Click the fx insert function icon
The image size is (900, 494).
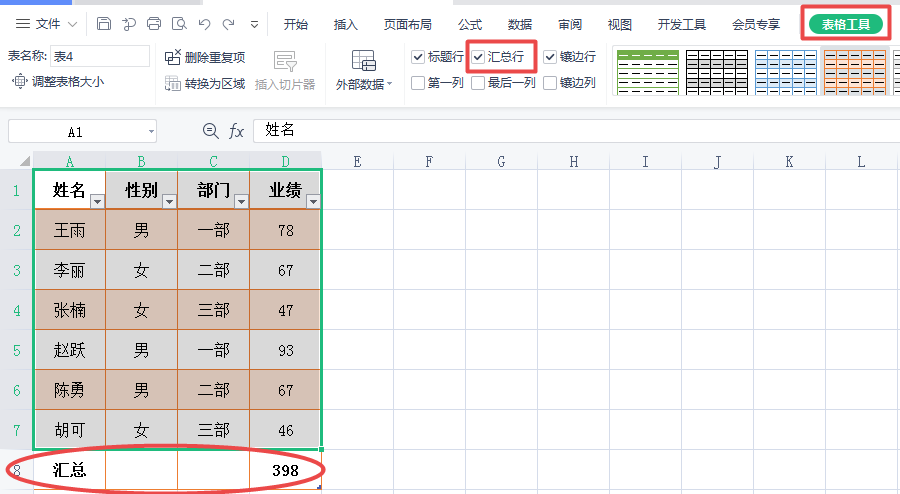tap(236, 131)
